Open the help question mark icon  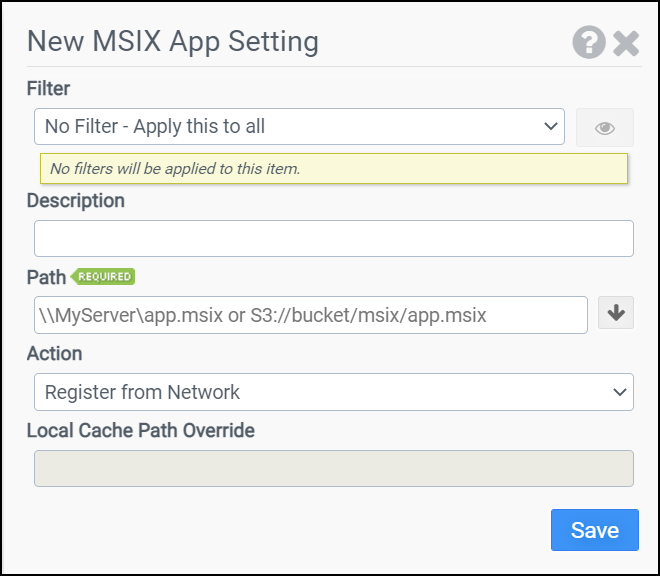coord(589,42)
